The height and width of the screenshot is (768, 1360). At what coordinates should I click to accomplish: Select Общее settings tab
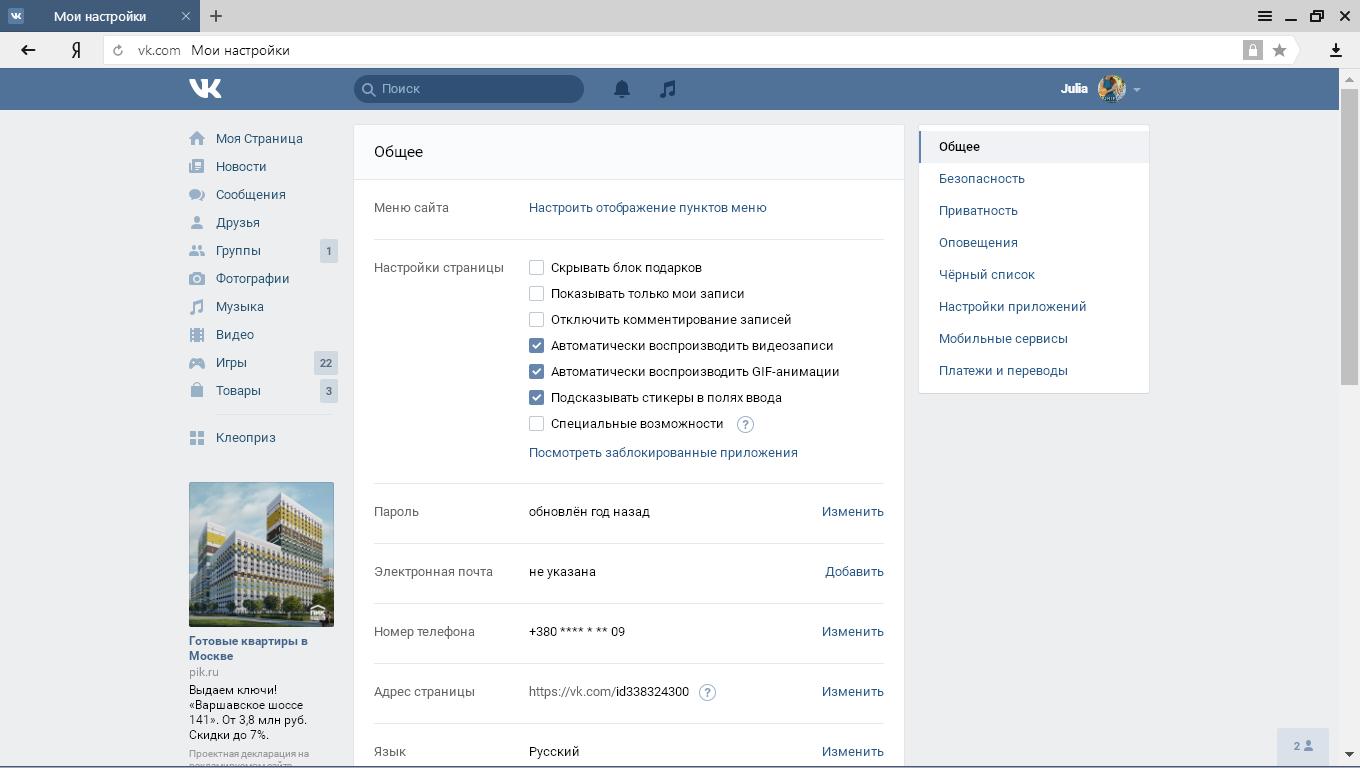pyautogui.click(x=1034, y=147)
